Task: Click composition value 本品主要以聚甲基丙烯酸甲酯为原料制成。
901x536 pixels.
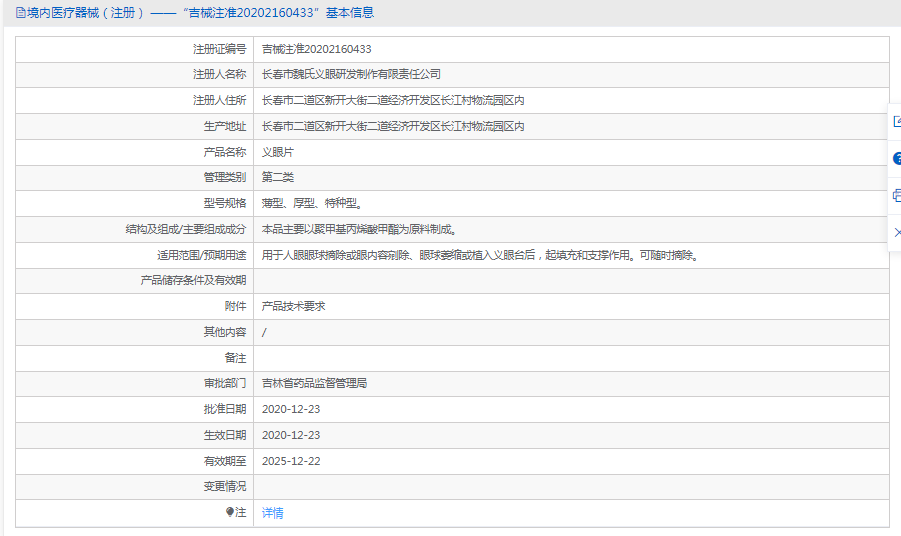Action: click(x=359, y=229)
